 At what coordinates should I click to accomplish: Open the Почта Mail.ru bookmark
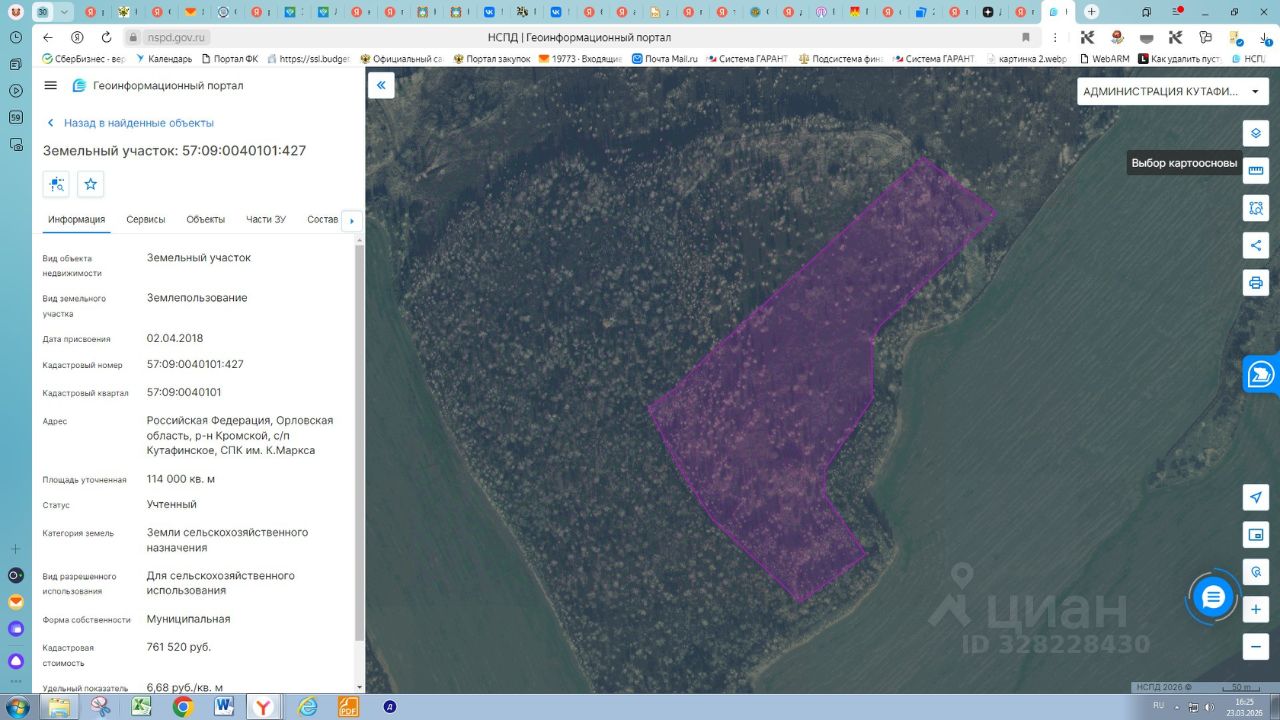pyautogui.click(x=665, y=59)
